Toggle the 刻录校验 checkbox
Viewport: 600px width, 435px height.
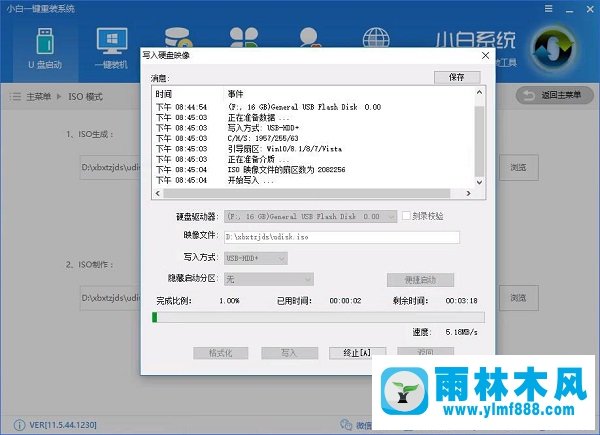pos(406,216)
